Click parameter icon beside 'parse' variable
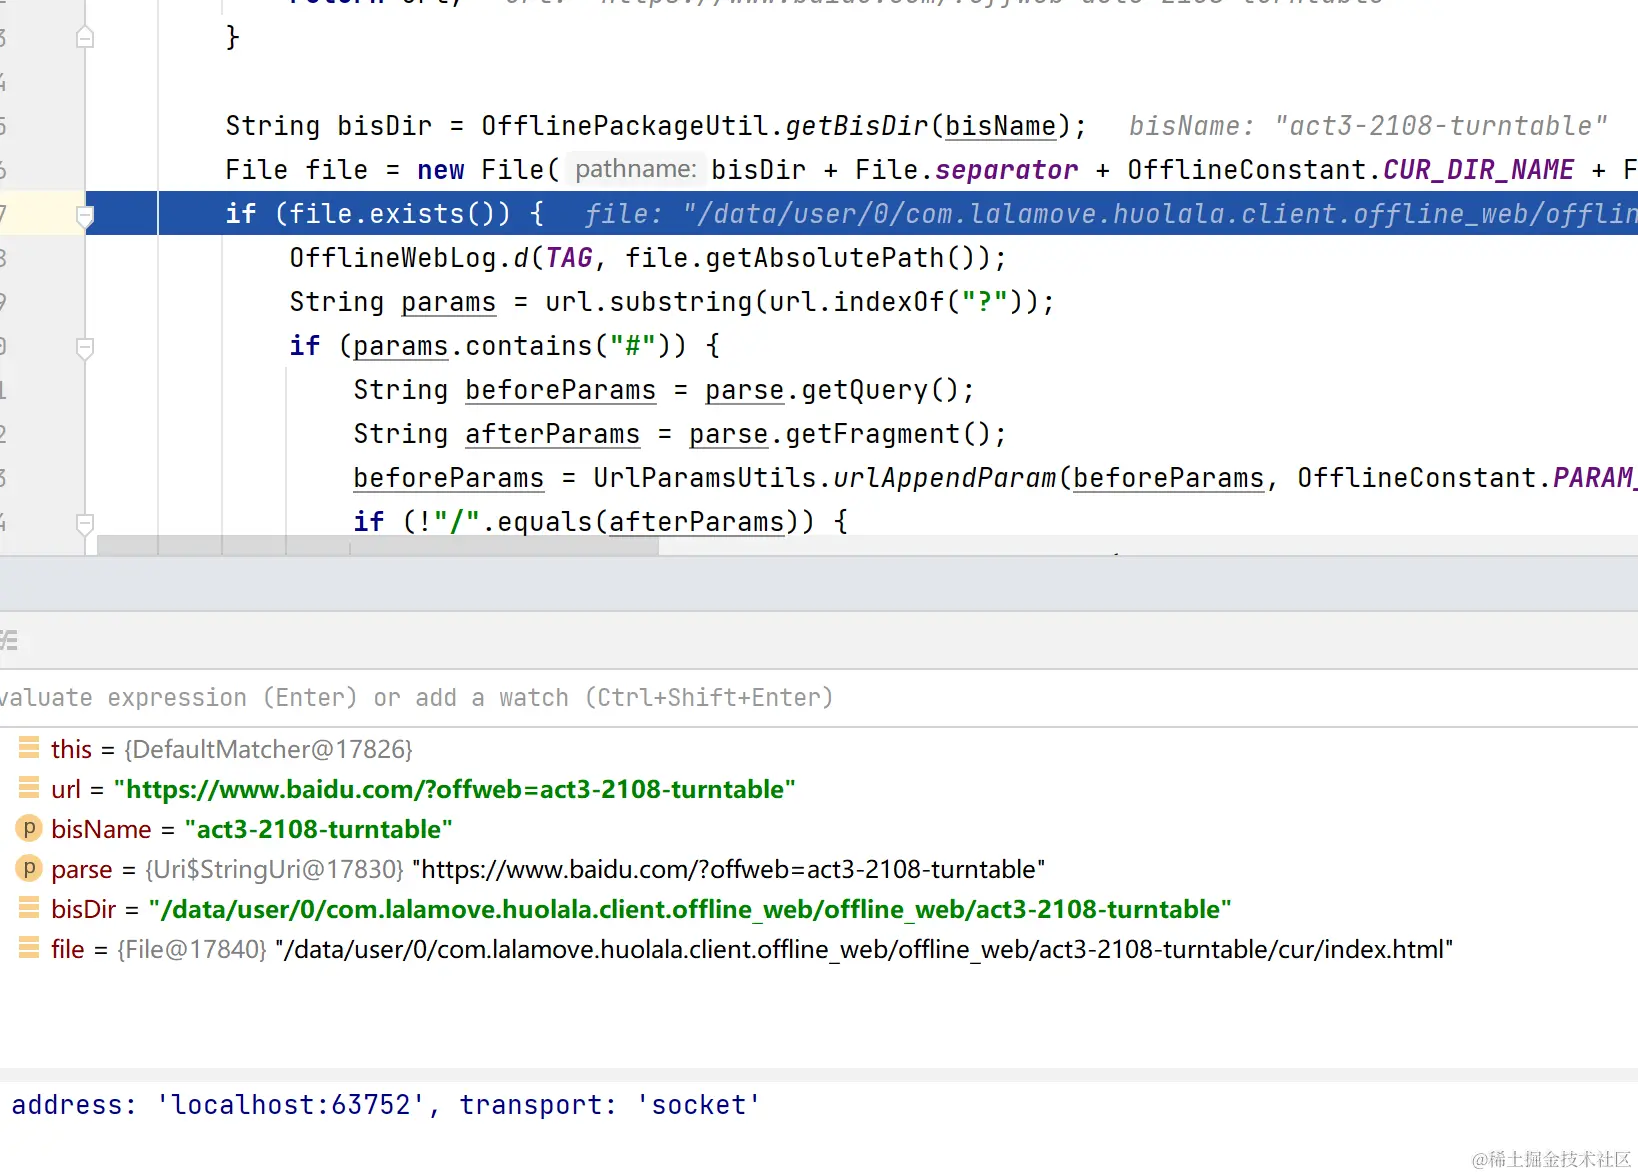 click(29, 868)
